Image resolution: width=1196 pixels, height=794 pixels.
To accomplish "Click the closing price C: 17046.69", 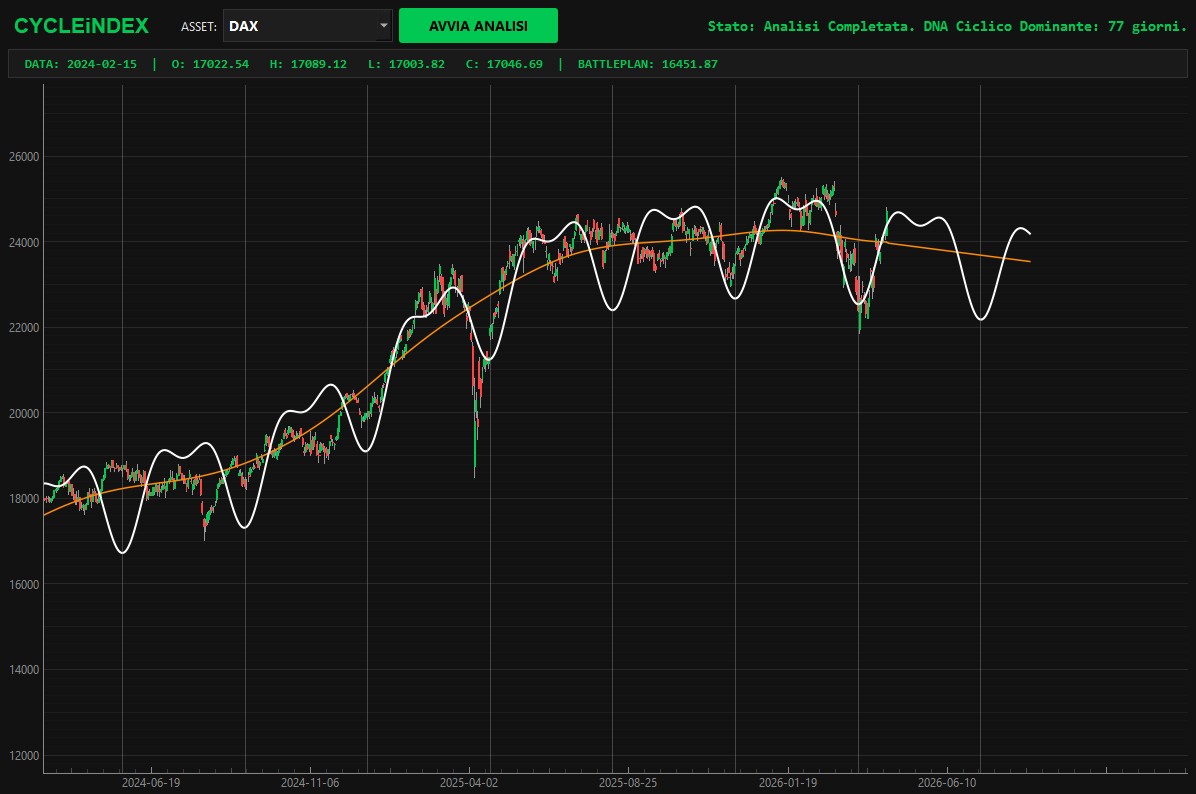I will (504, 64).
